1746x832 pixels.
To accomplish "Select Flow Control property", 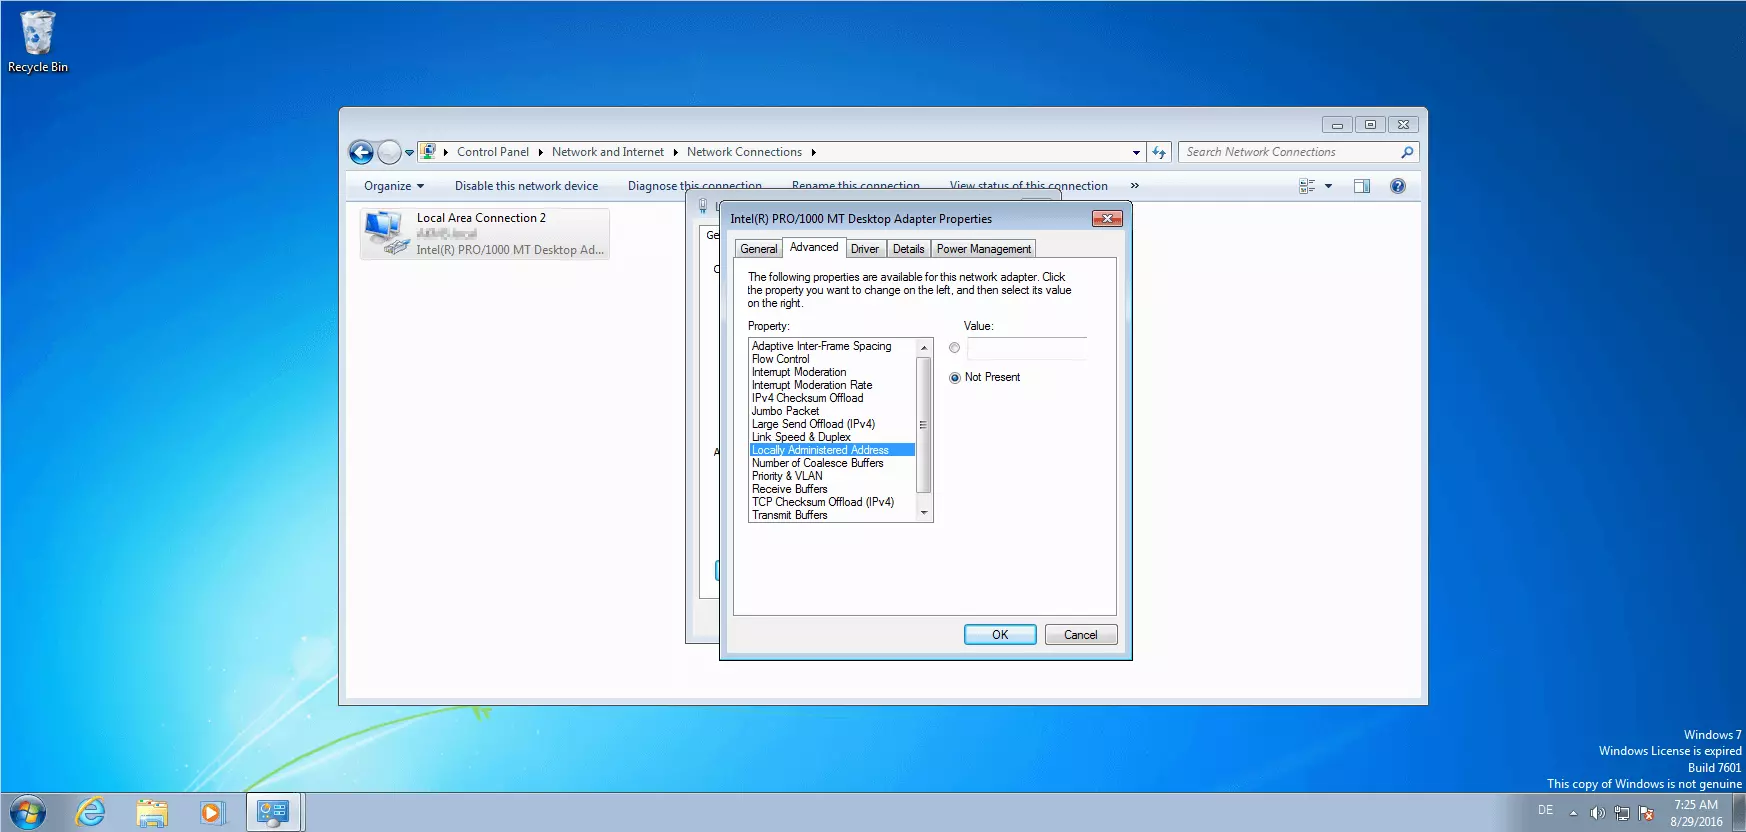I will (x=832, y=359).
